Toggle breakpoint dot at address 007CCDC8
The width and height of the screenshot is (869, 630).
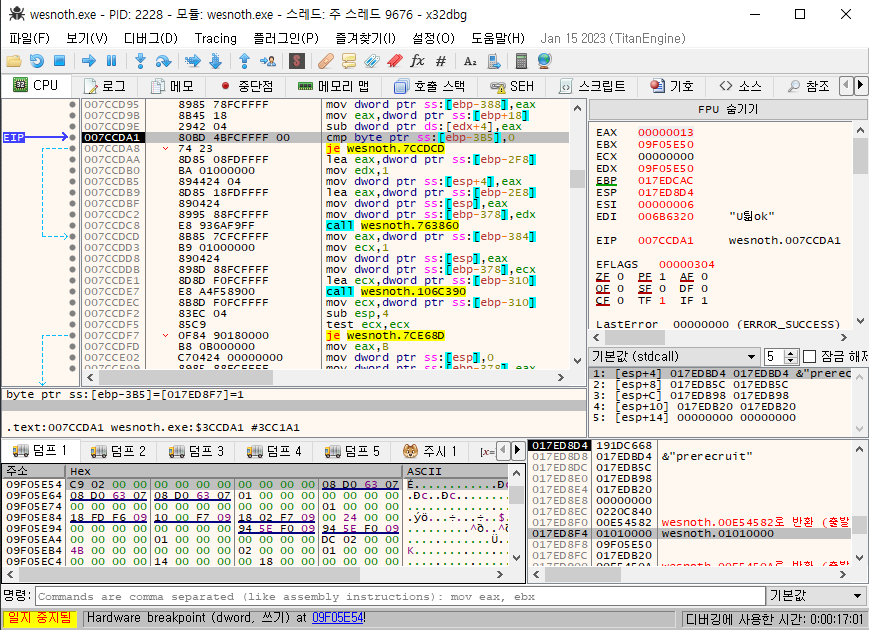[x=73, y=226]
